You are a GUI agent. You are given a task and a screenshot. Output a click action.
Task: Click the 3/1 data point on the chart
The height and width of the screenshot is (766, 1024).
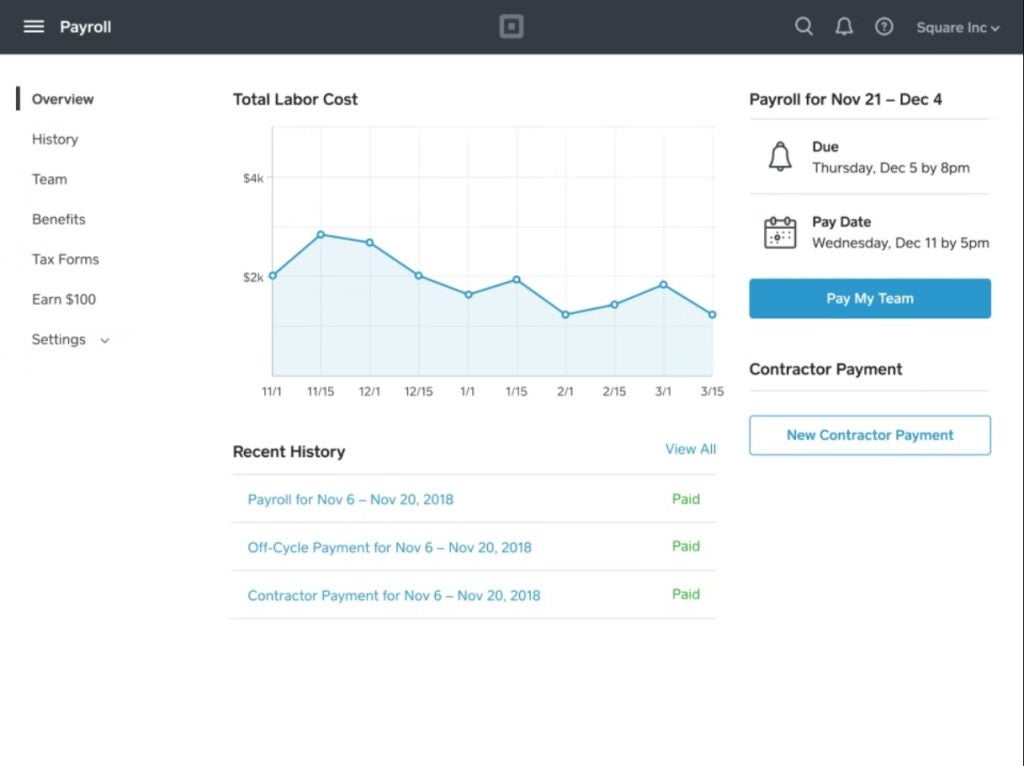pyautogui.click(x=663, y=285)
